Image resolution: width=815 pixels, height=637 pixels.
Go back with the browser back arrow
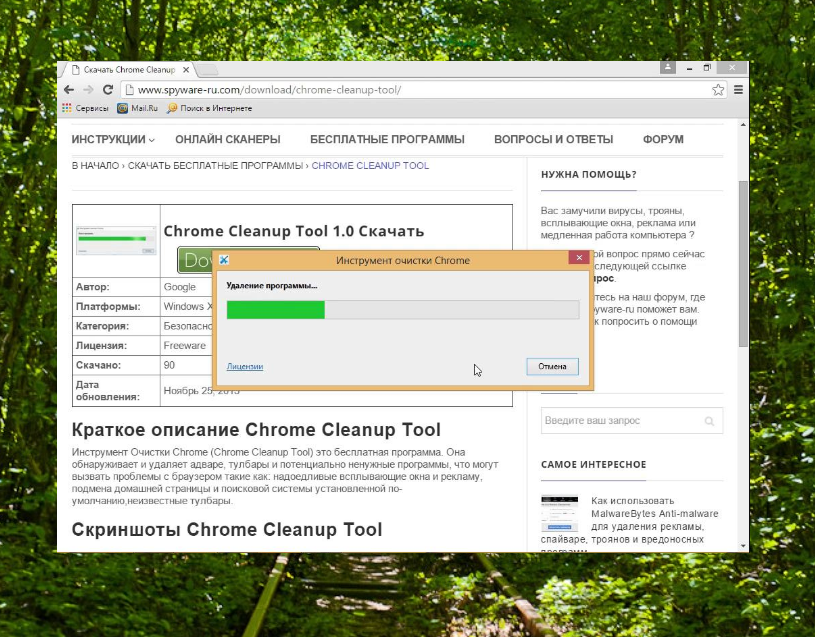(x=69, y=90)
